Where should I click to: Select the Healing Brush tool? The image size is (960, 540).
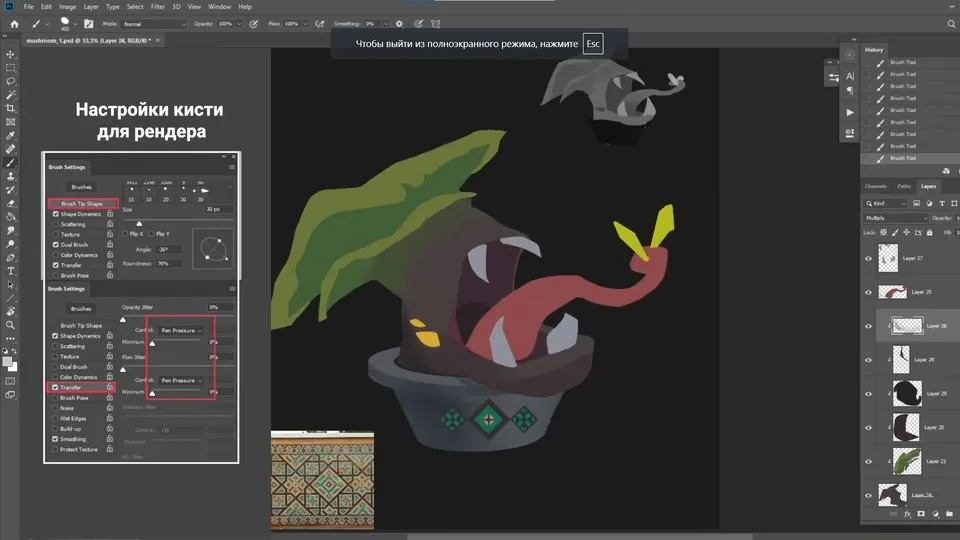tap(10, 149)
